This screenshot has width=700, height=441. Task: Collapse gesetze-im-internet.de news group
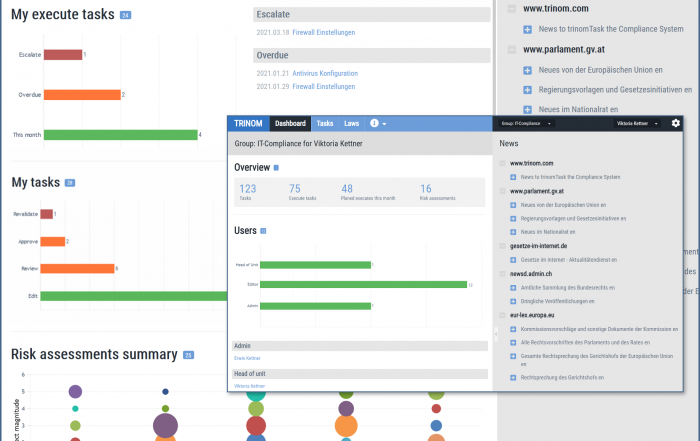coord(503,246)
